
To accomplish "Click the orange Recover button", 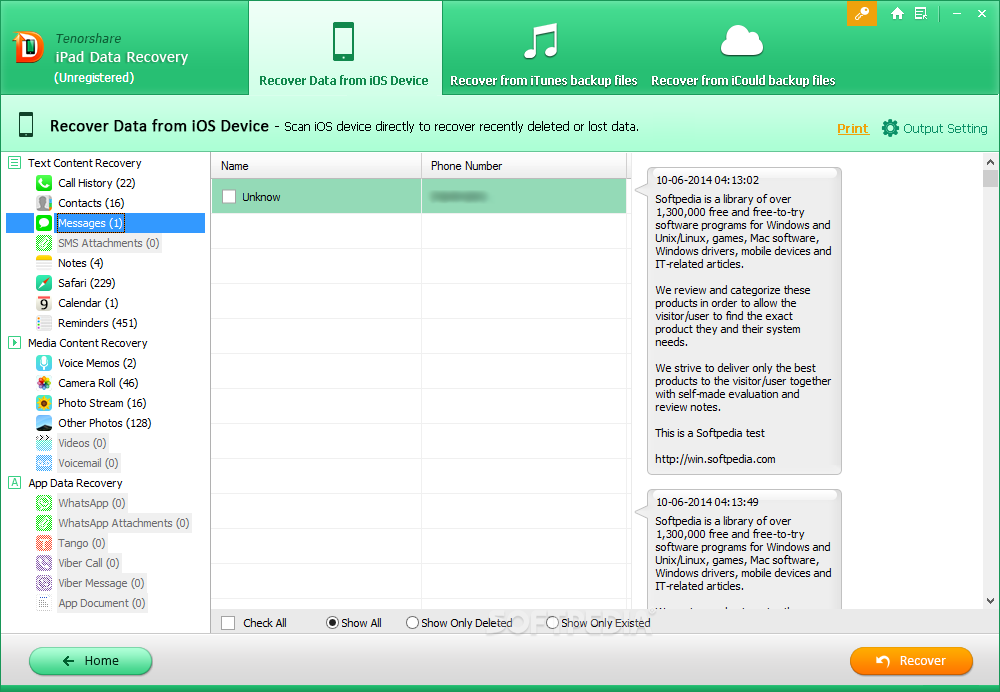I will 911,661.
